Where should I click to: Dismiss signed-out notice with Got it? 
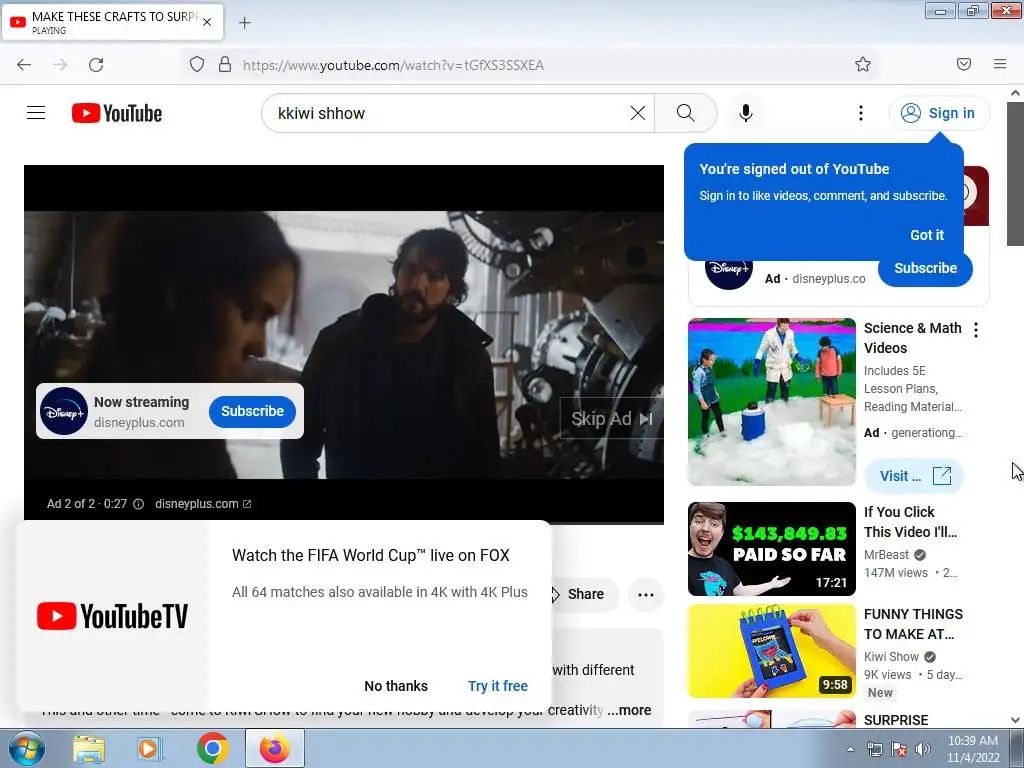coord(927,235)
